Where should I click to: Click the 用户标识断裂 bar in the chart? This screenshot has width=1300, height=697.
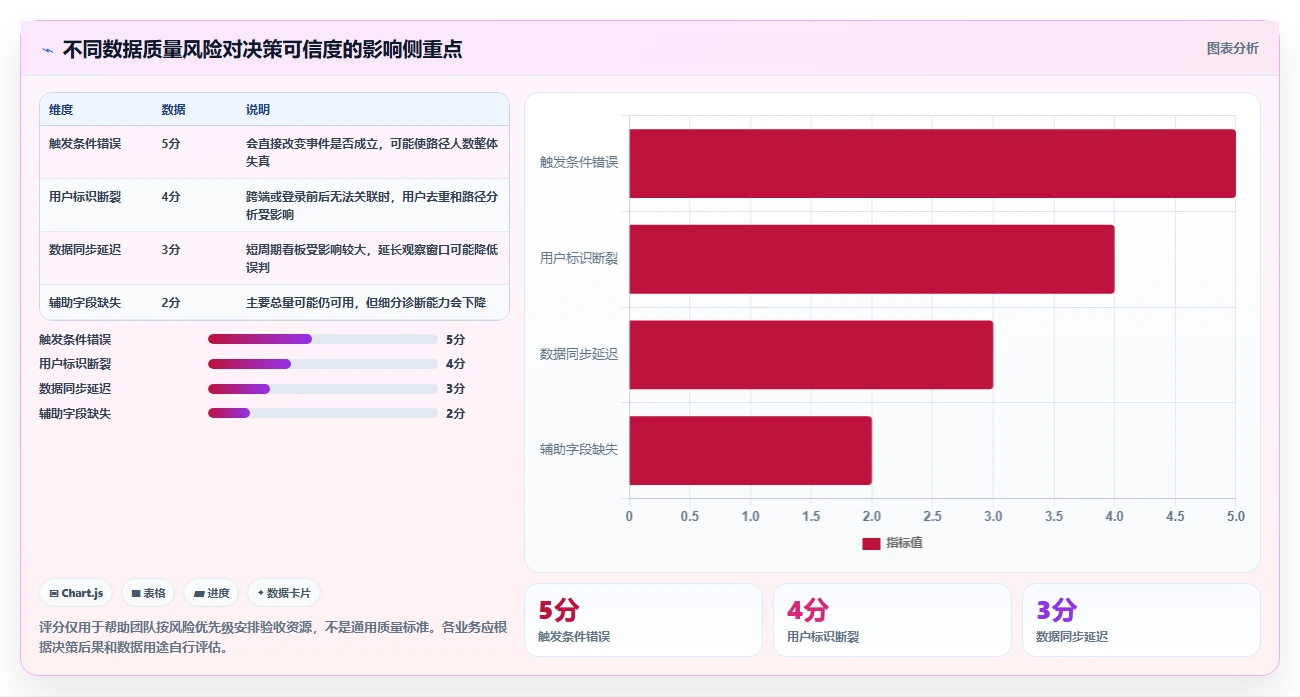tap(871, 259)
